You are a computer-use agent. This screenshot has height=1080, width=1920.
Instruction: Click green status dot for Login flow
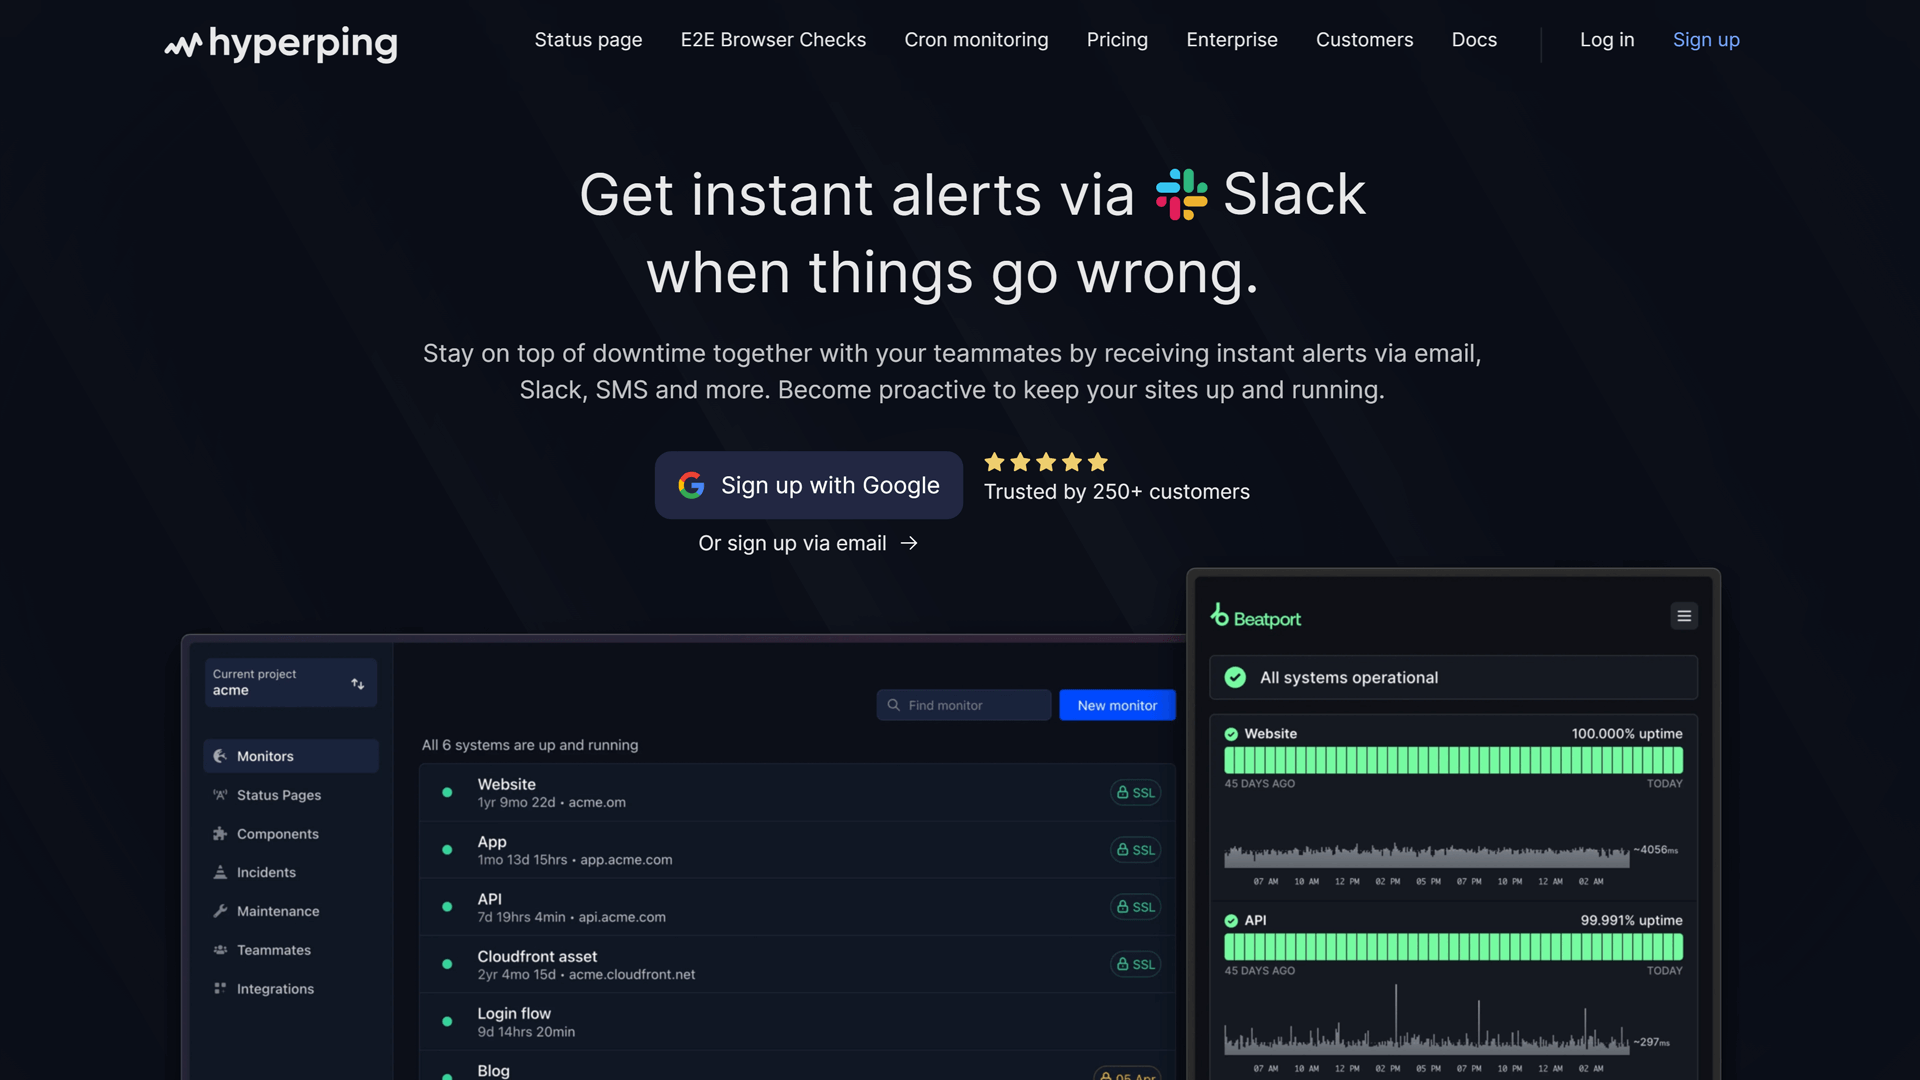pos(447,1022)
